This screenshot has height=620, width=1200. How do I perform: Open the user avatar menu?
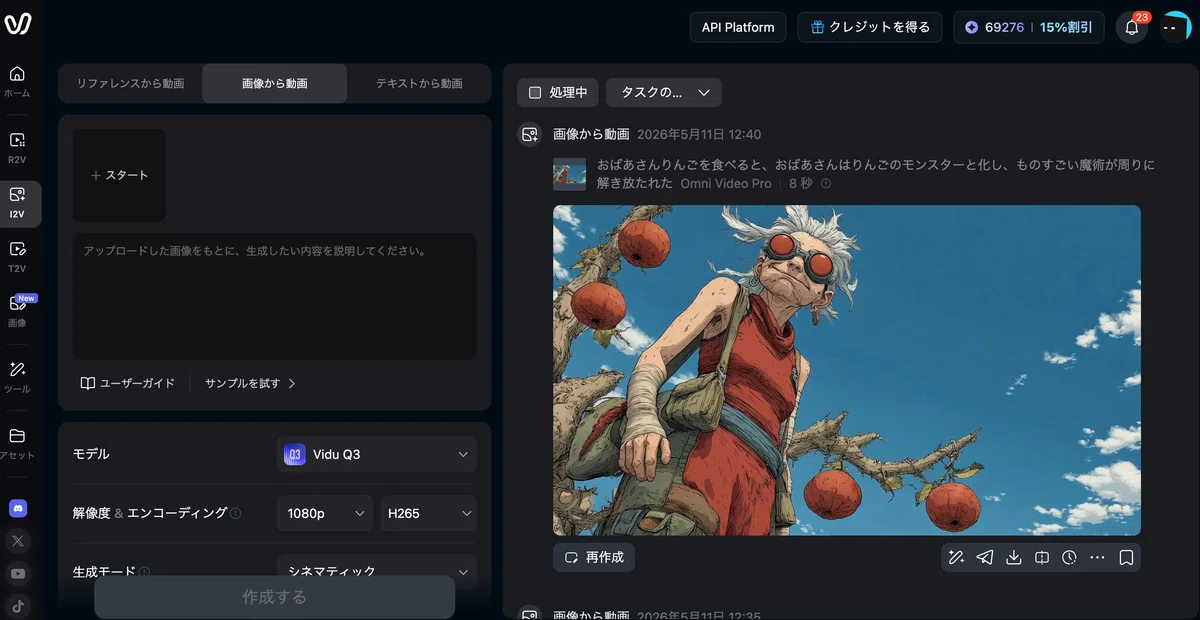click(x=1175, y=27)
